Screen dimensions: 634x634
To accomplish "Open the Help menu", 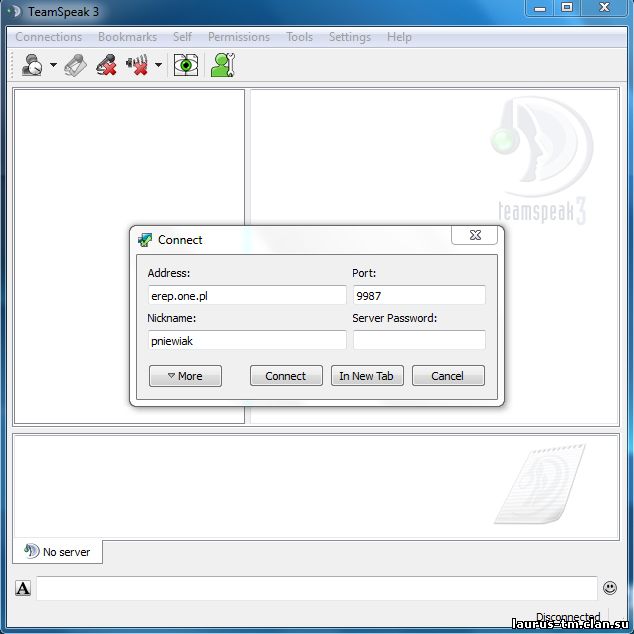I will click(399, 37).
